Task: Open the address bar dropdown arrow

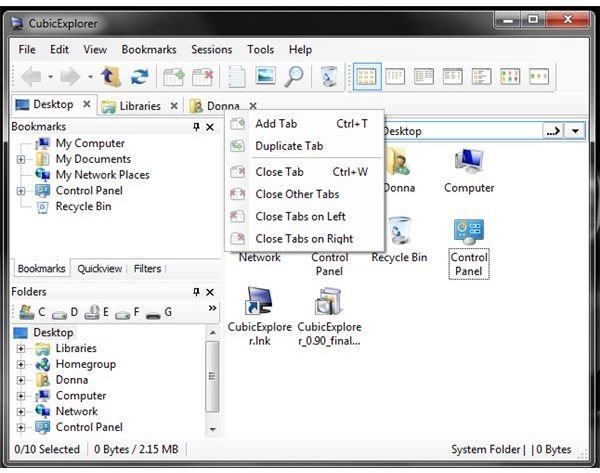Action: tap(575, 131)
